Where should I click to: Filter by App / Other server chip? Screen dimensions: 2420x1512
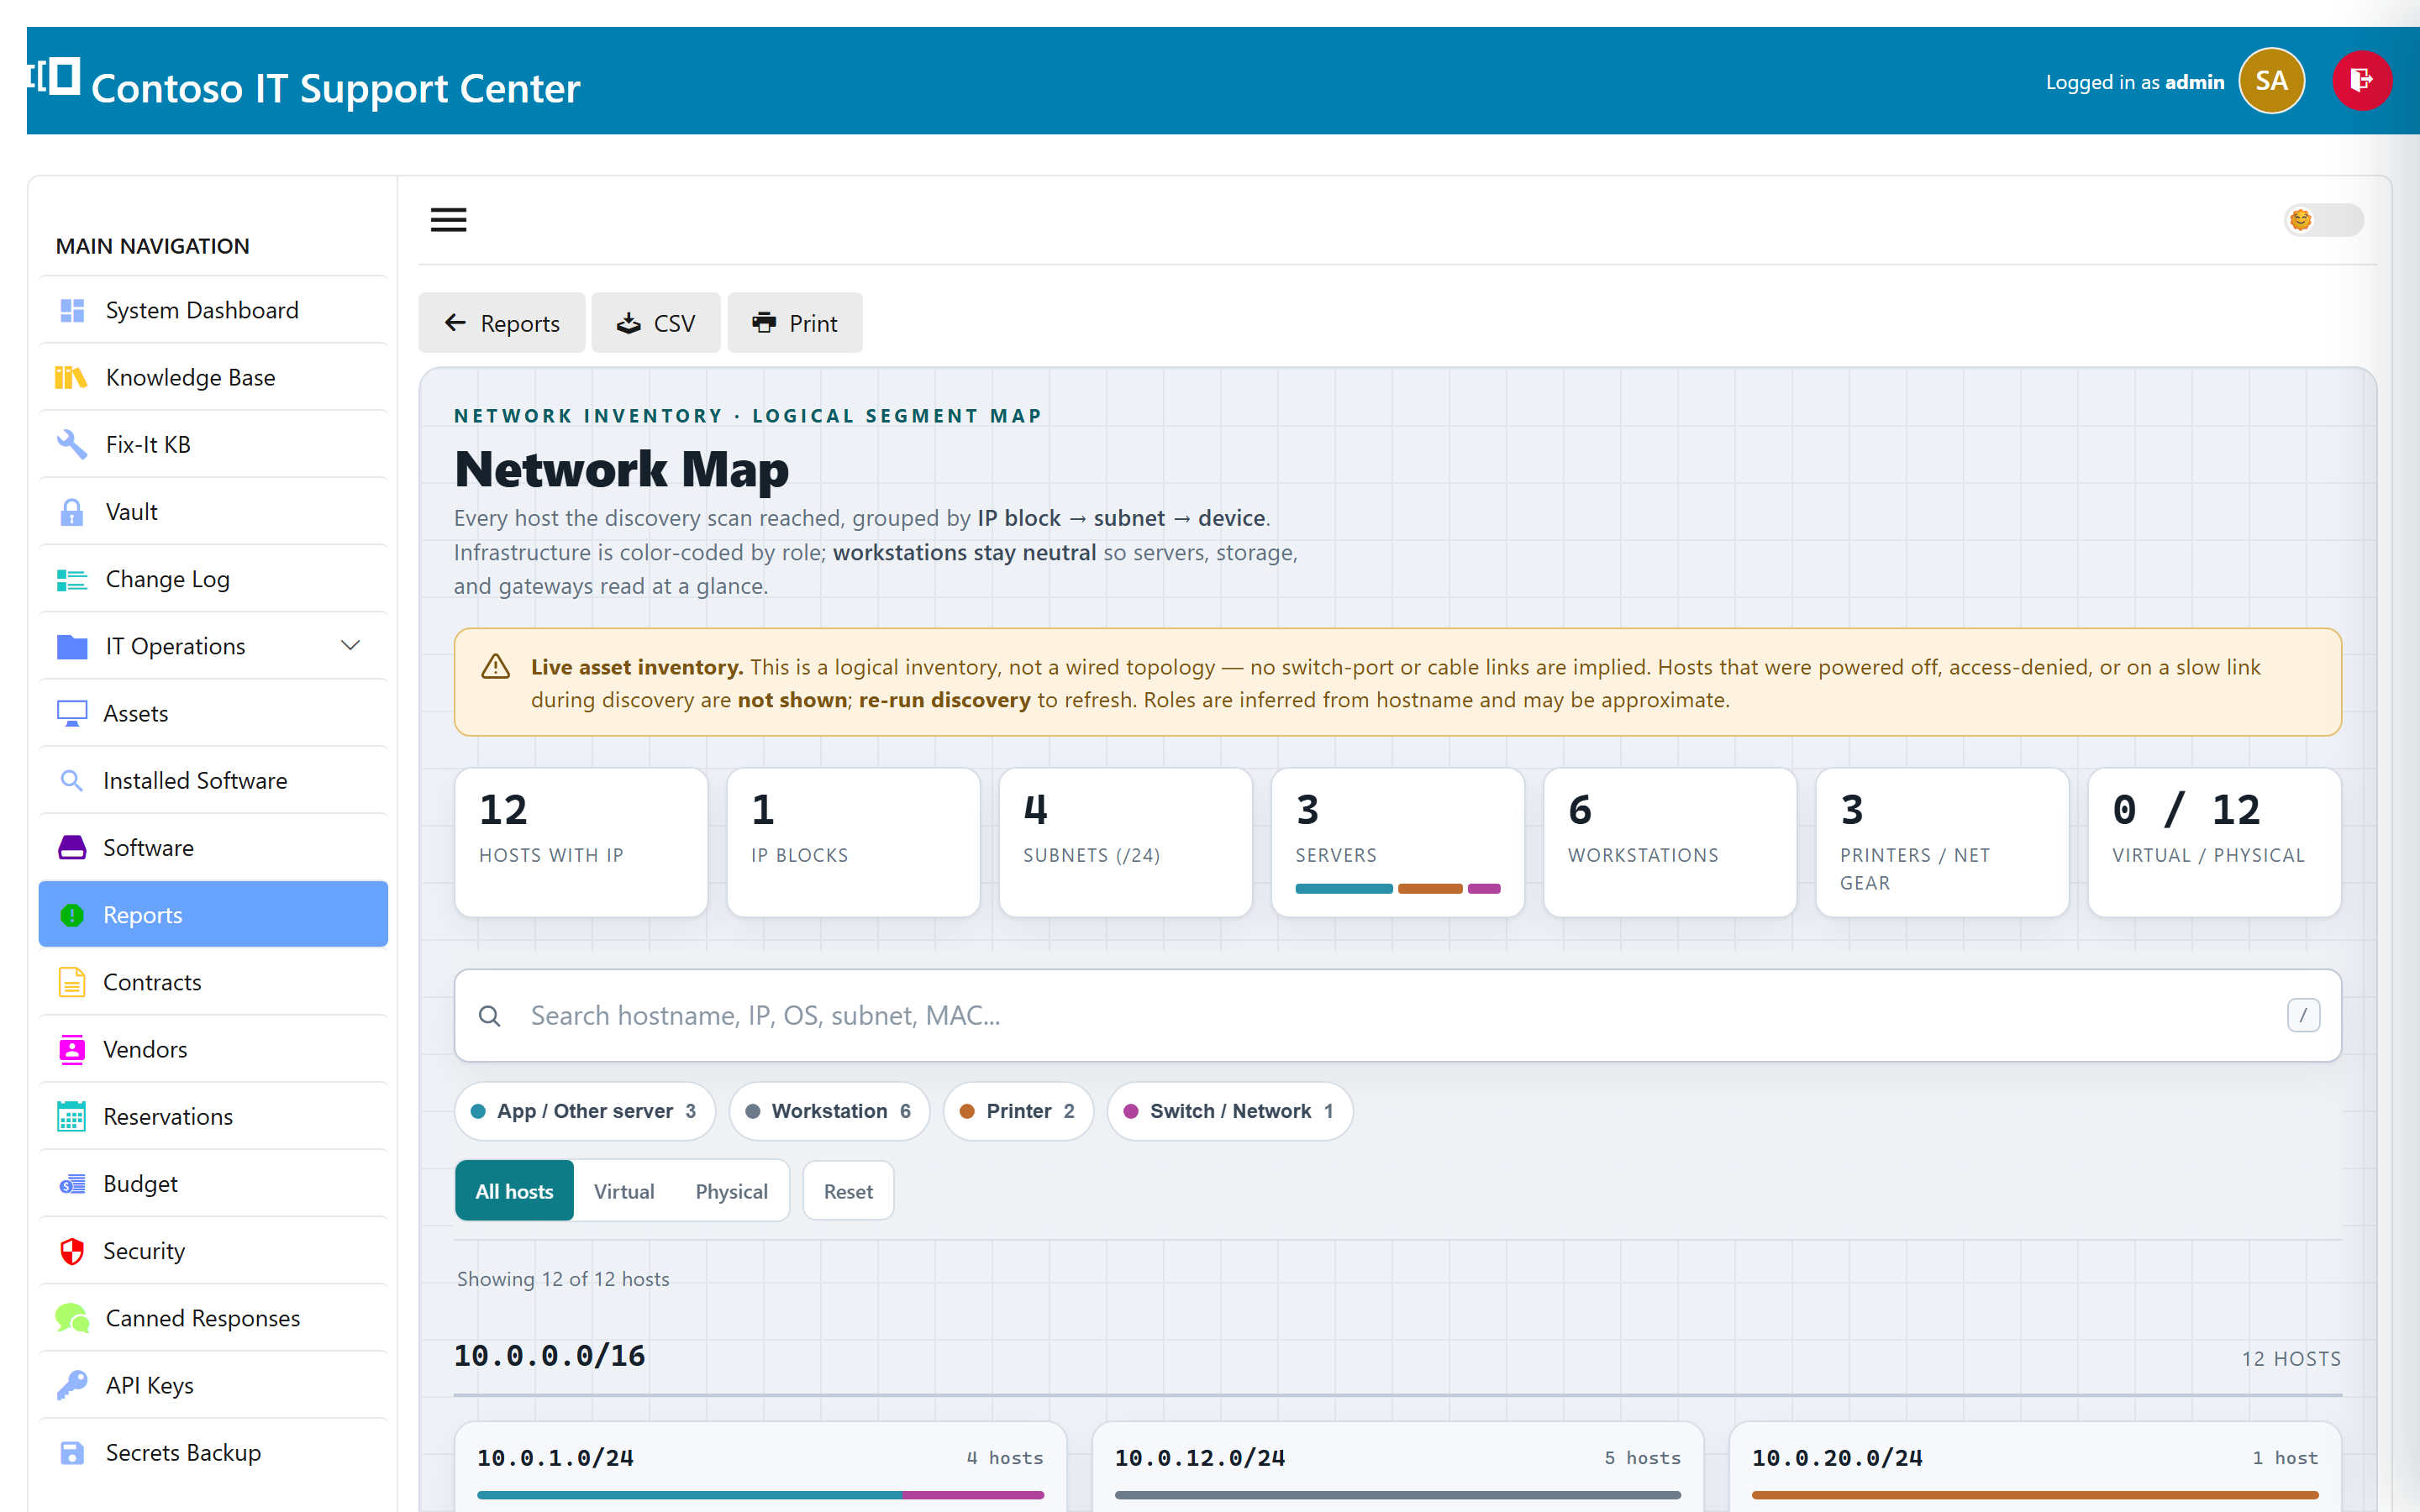(x=585, y=1111)
